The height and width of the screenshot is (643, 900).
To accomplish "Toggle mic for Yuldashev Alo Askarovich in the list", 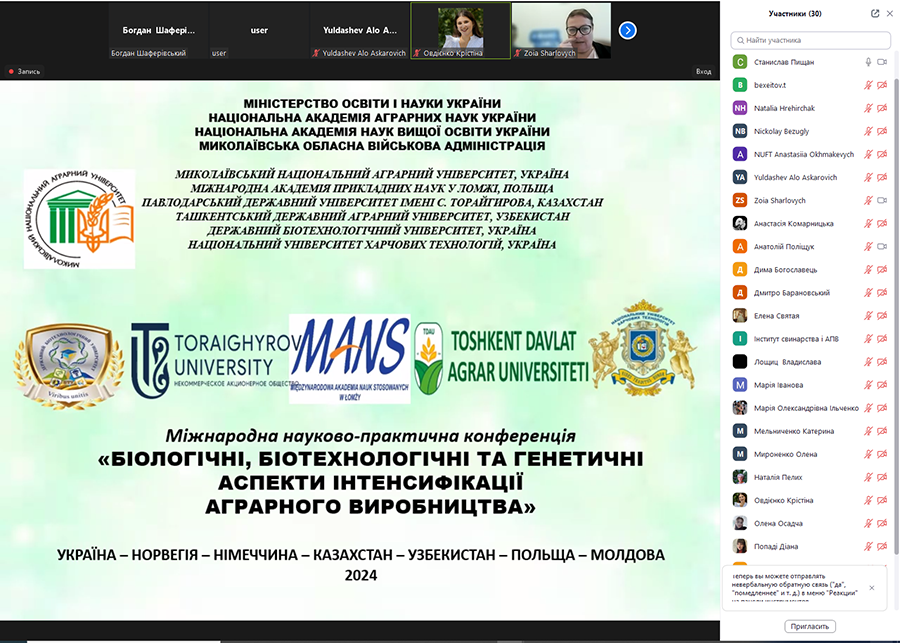I will 868,177.
